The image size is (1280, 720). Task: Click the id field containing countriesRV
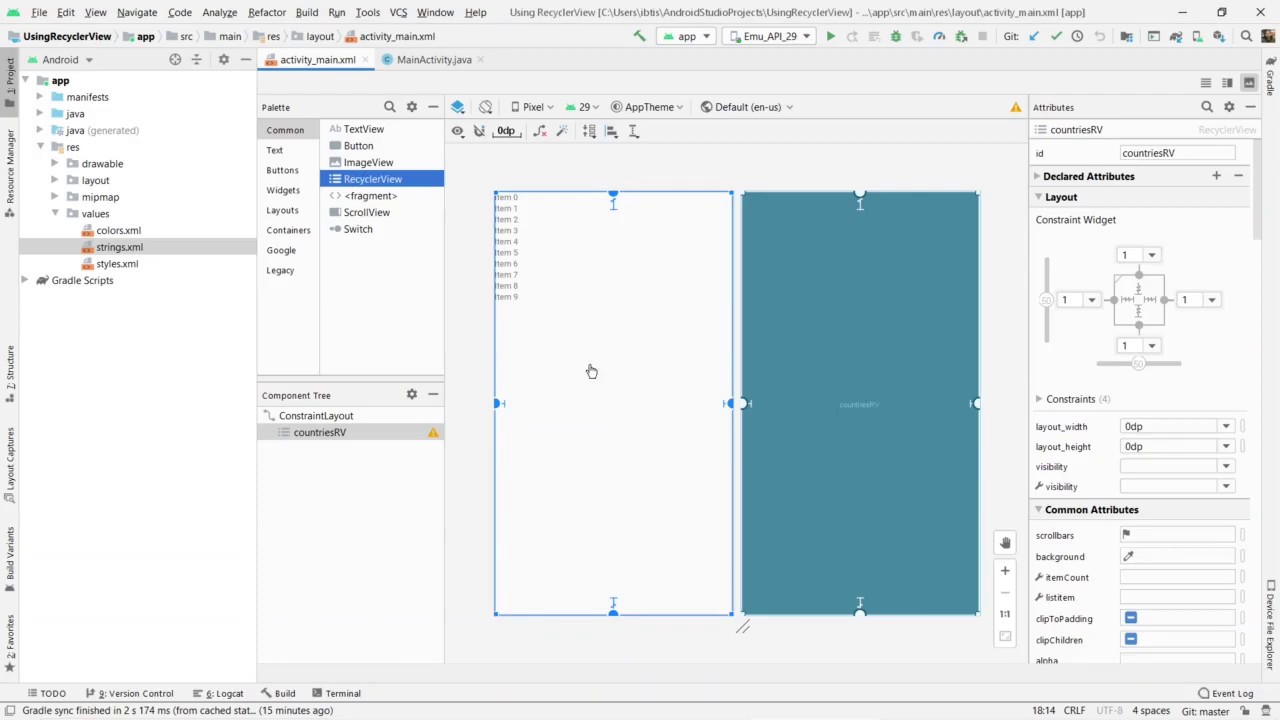click(1178, 153)
